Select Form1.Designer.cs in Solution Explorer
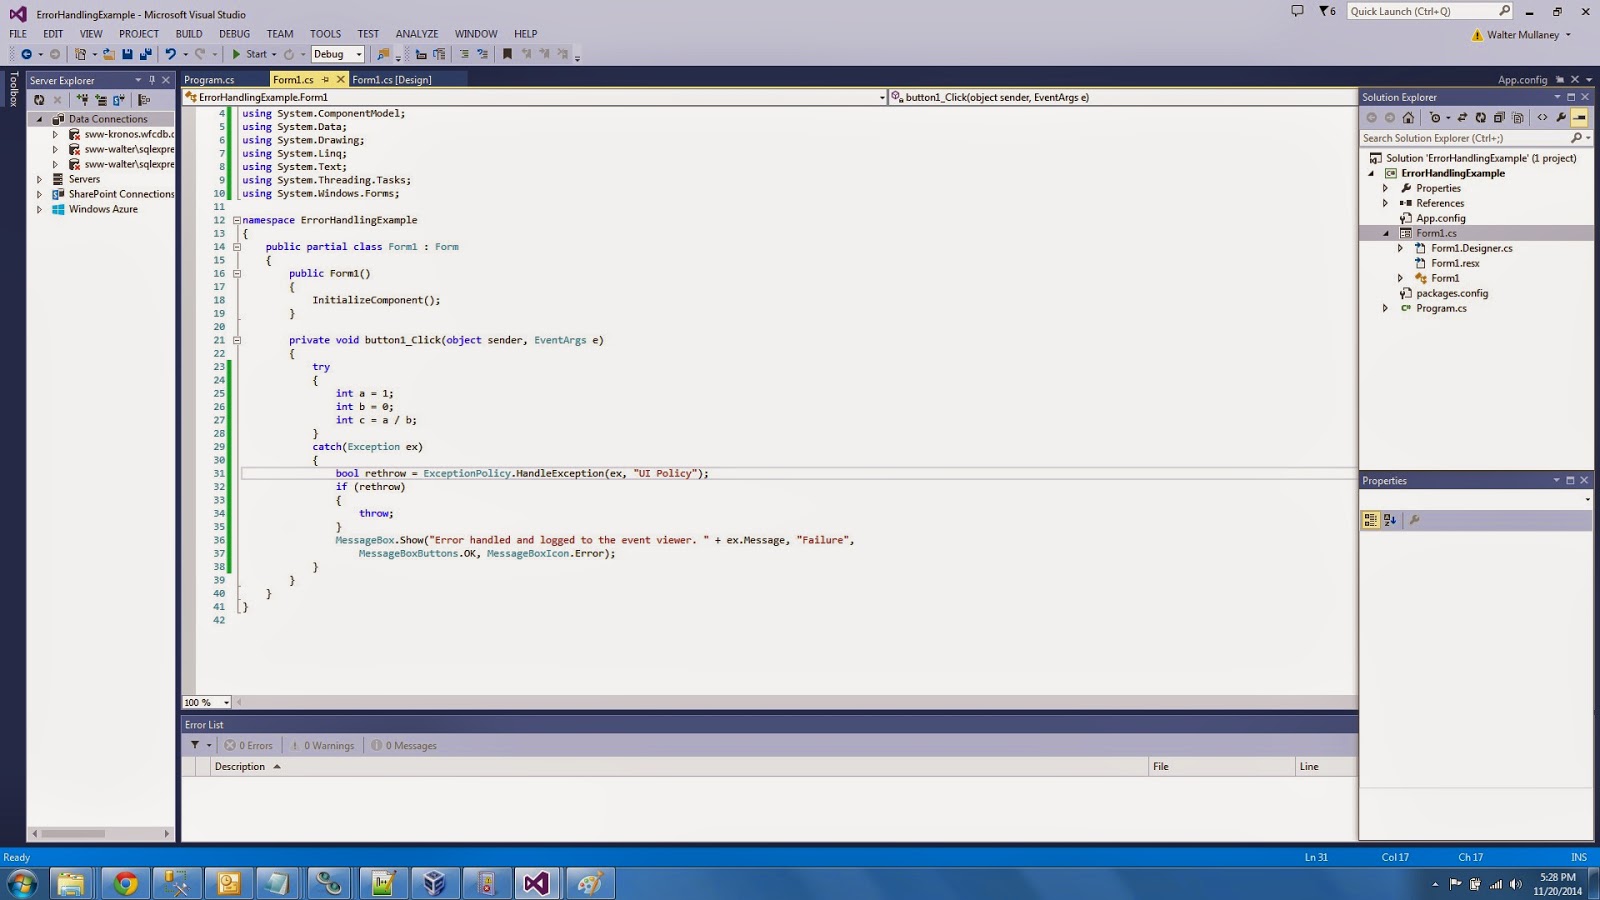The width and height of the screenshot is (1600, 900). click(1470, 247)
